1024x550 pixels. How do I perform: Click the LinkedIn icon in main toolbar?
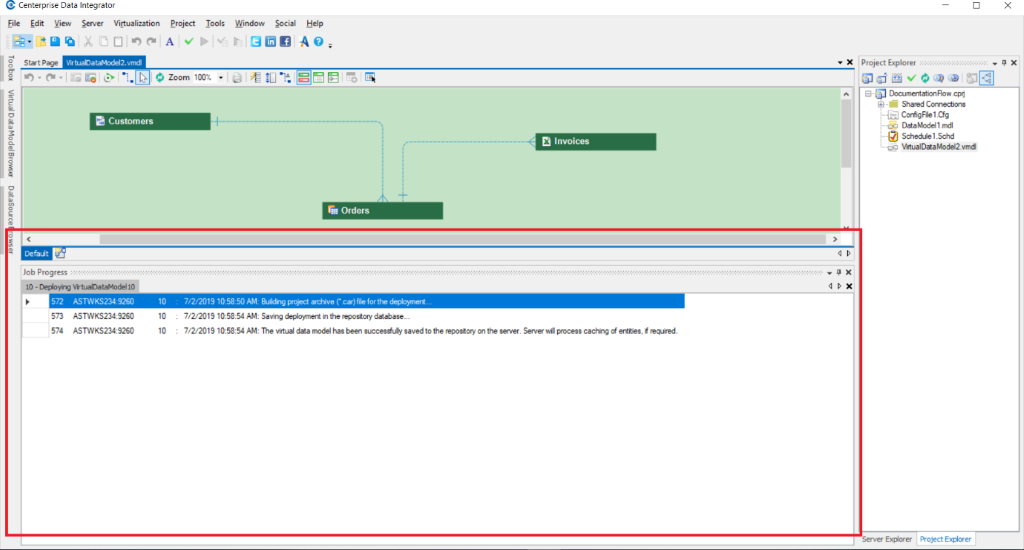coord(271,42)
